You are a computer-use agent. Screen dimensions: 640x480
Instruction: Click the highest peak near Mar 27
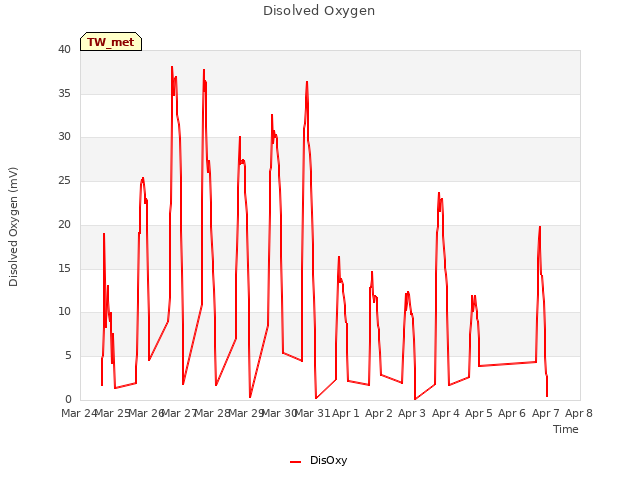coord(172,67)
